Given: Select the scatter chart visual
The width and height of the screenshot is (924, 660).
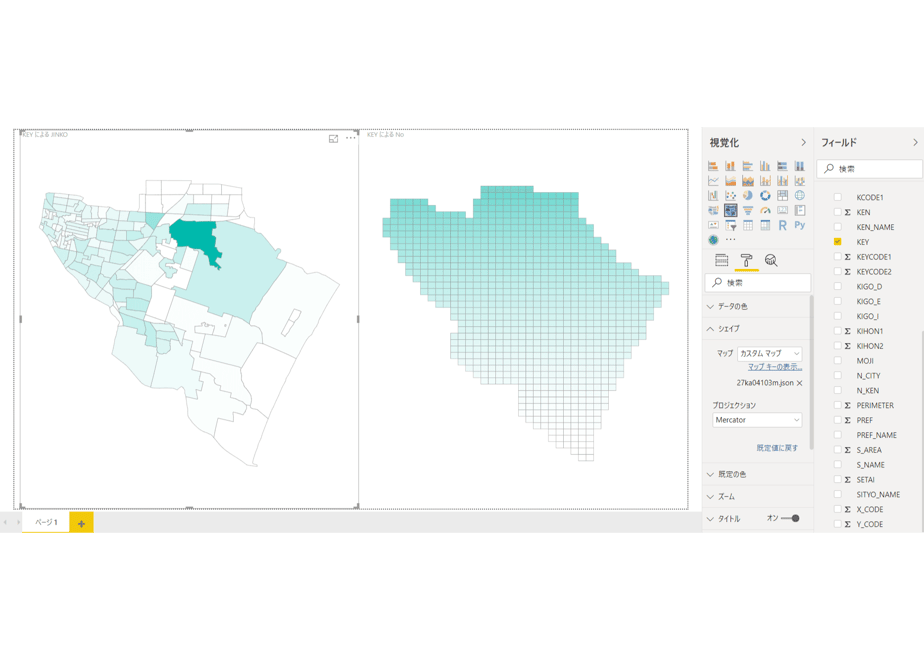Looking at the screenshot, I should [730, 195].
